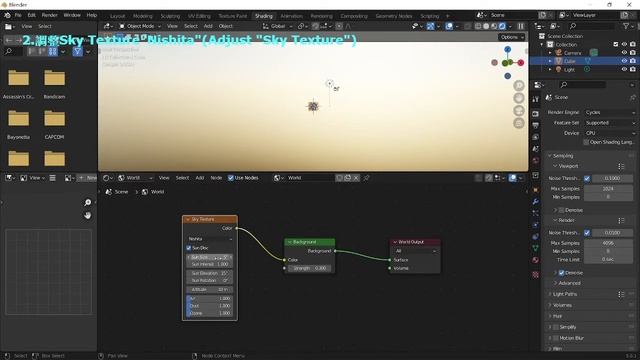Screen dimensions: 640x360
Task: Expand the Camera item in outliner
Action: 550,53
